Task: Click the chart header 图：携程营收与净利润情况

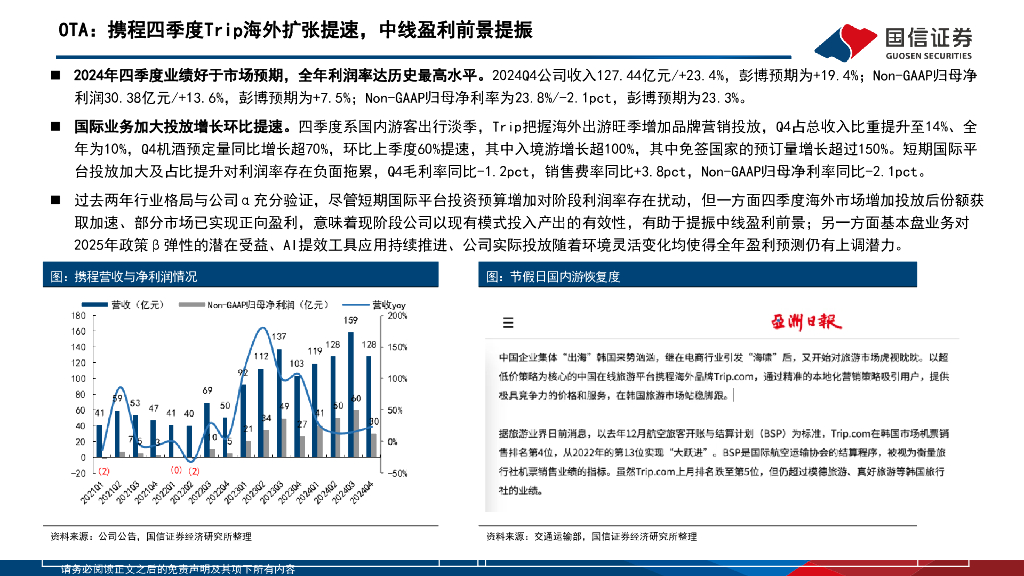Action: pyautogui.click(x=240, y=276)
